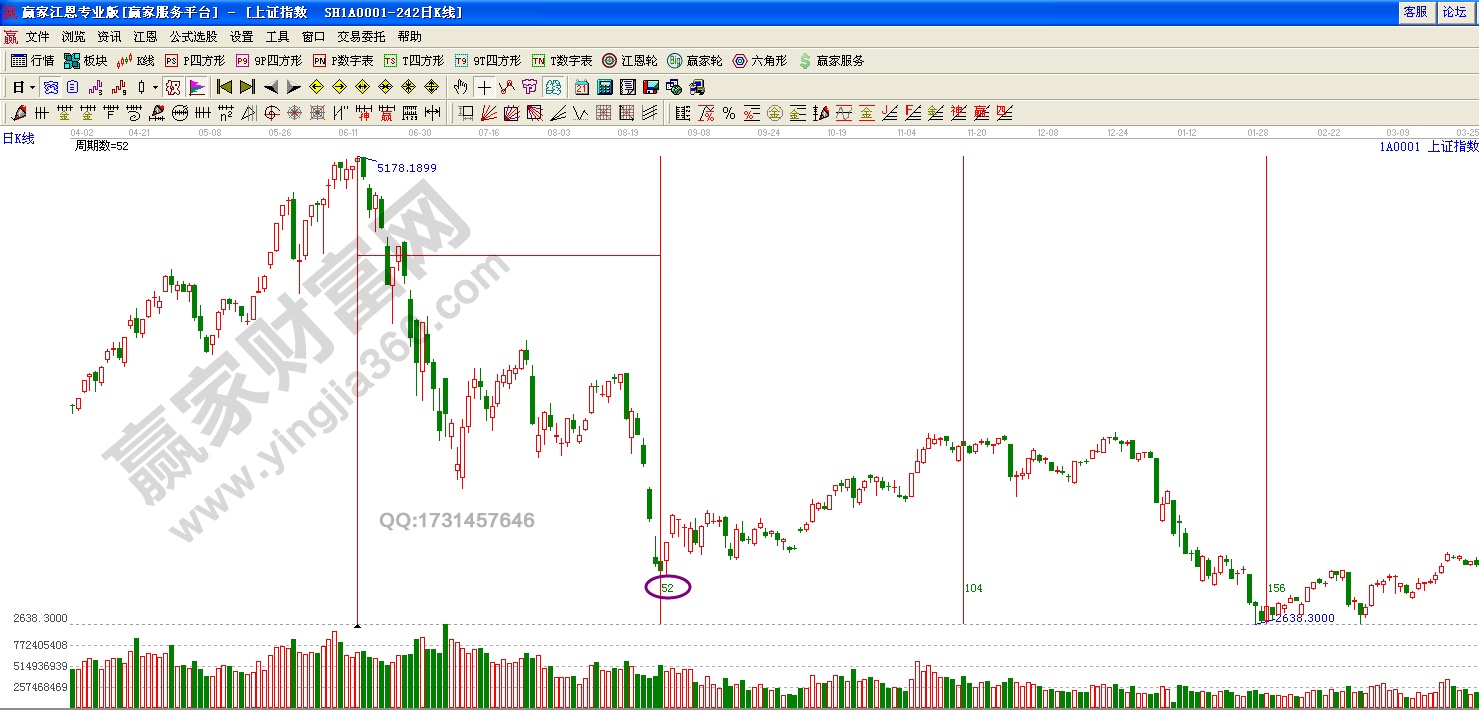
Task: Open the 公式选股 menu
Action: 192,36
